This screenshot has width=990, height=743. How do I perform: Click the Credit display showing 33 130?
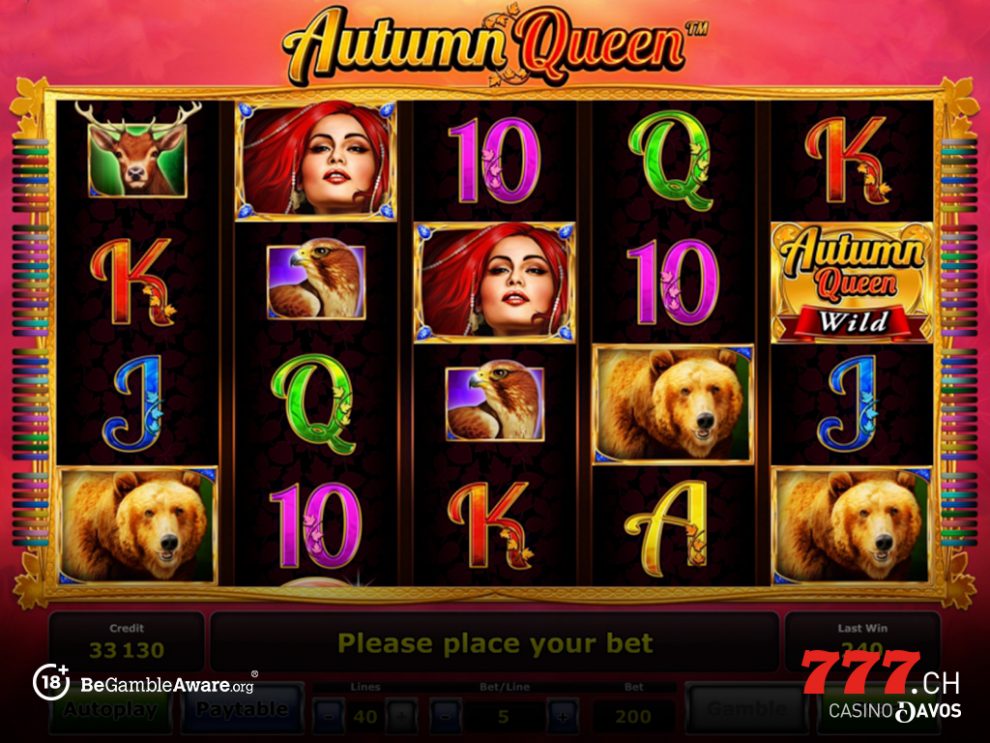pos(126,641)
